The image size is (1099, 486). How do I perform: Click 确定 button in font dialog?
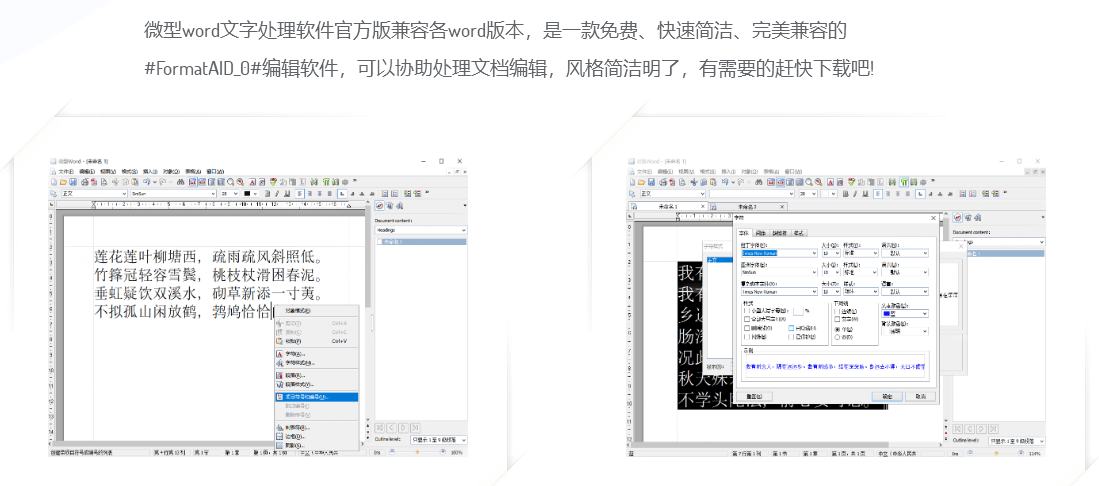887,396
